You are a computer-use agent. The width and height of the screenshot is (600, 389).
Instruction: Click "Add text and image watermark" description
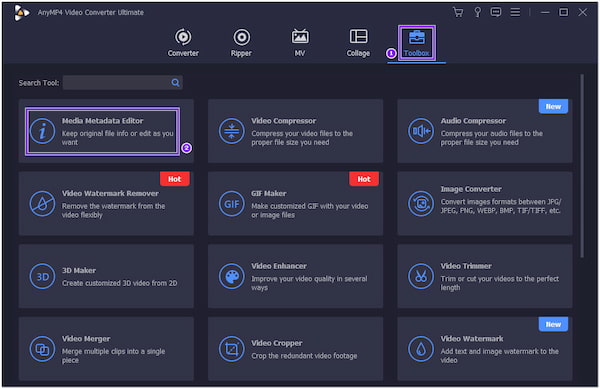[x=499, y=356]
